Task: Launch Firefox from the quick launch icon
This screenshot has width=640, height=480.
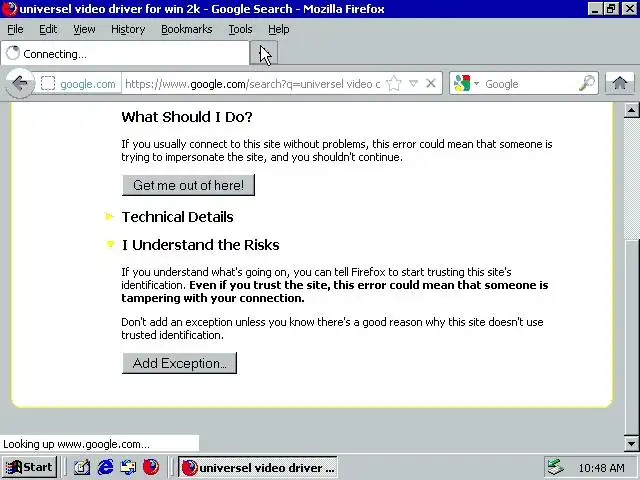Action: point(151,467)
